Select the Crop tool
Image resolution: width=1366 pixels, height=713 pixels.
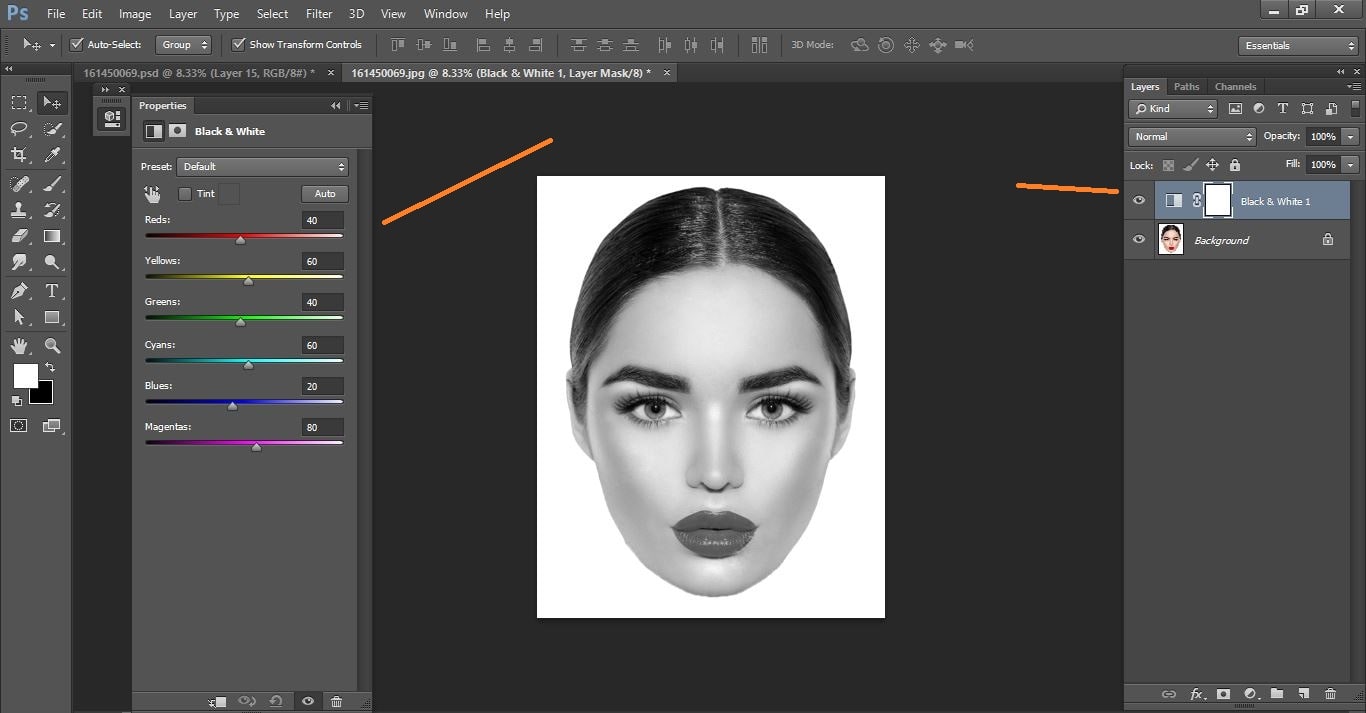(x=18, y=155)
